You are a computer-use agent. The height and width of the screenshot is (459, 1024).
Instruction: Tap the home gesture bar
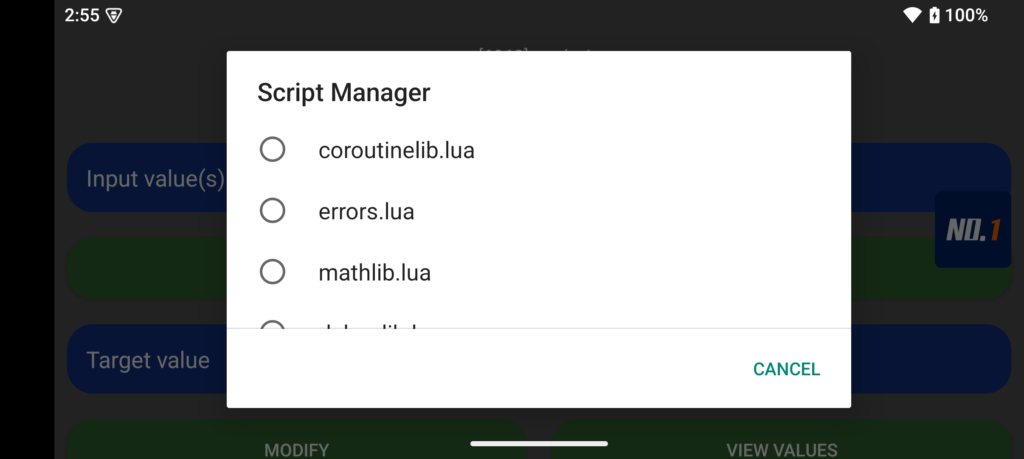[539, 442]
